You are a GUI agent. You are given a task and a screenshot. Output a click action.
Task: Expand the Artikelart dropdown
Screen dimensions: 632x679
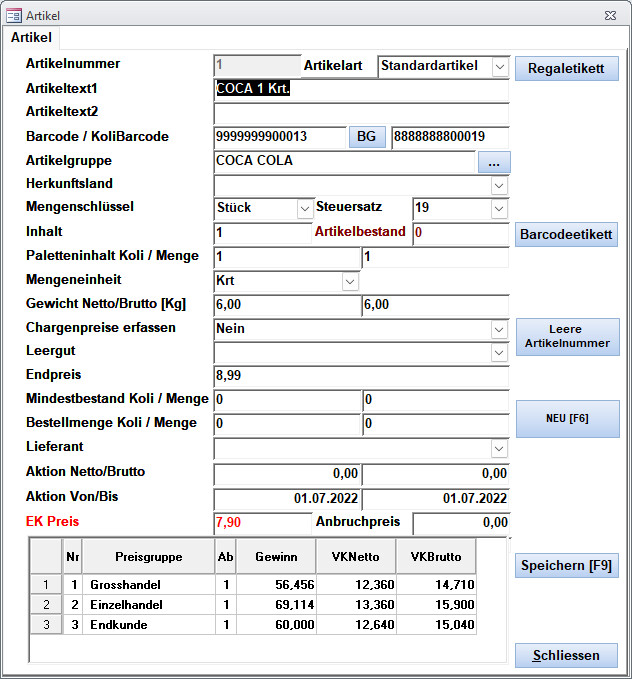(x=500, y=67)
